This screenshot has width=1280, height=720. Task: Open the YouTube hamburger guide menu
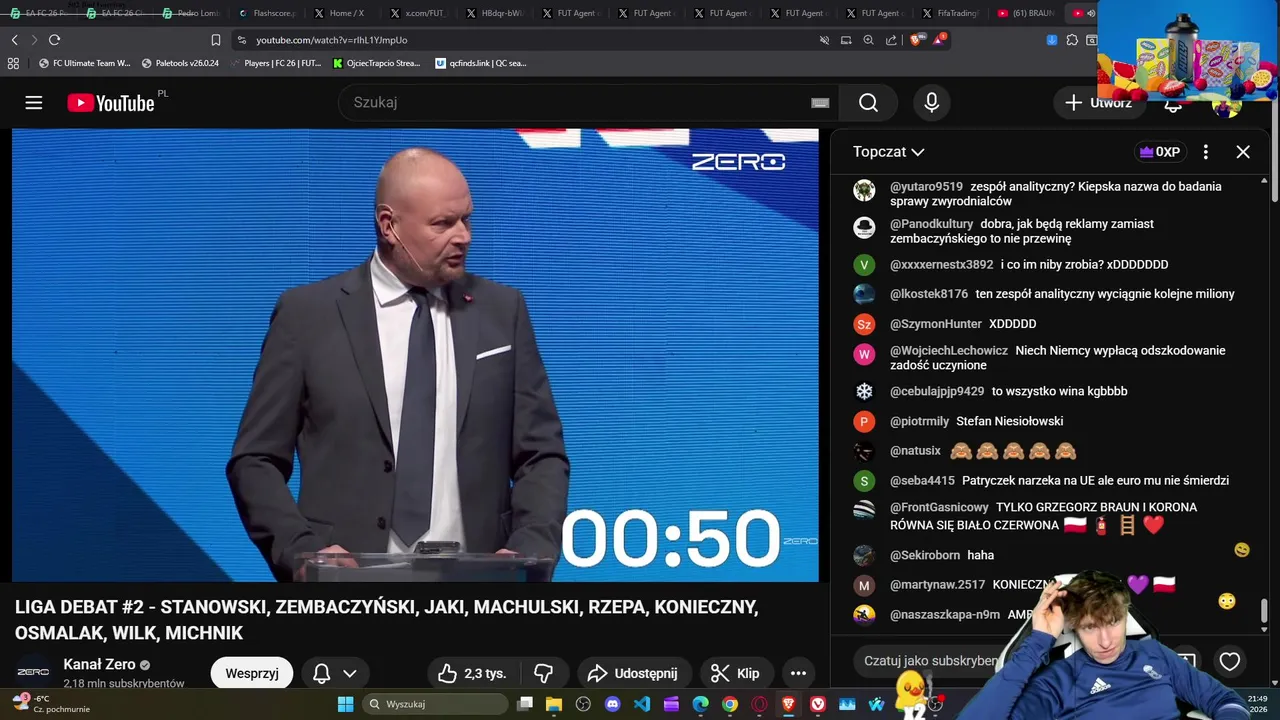34,103
